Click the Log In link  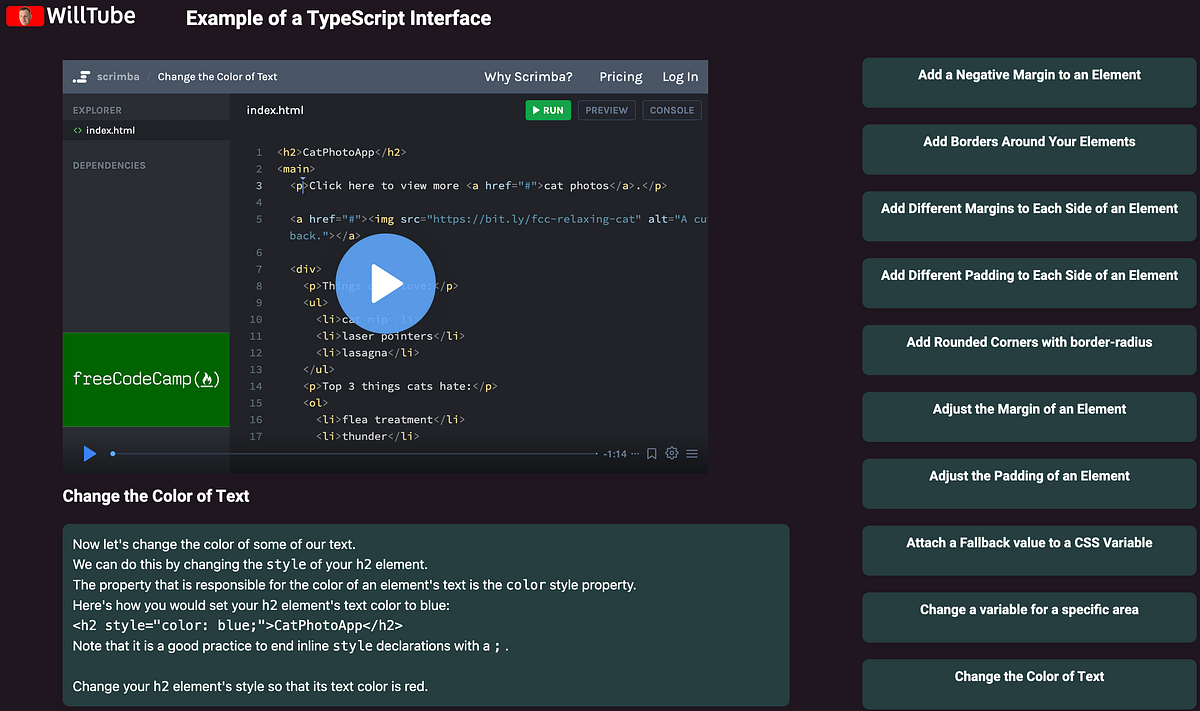click(680, 77)
